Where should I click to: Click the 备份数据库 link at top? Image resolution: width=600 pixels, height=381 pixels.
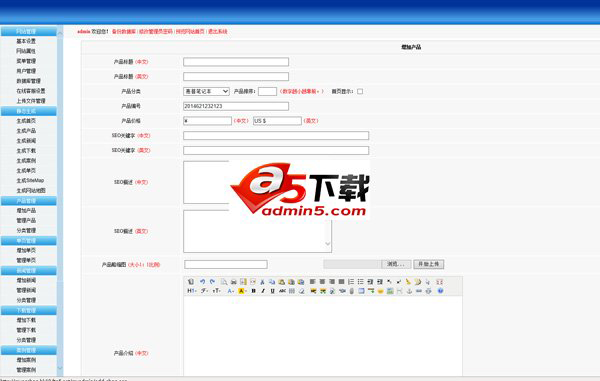pyautogui.click(x=124, y=31)
